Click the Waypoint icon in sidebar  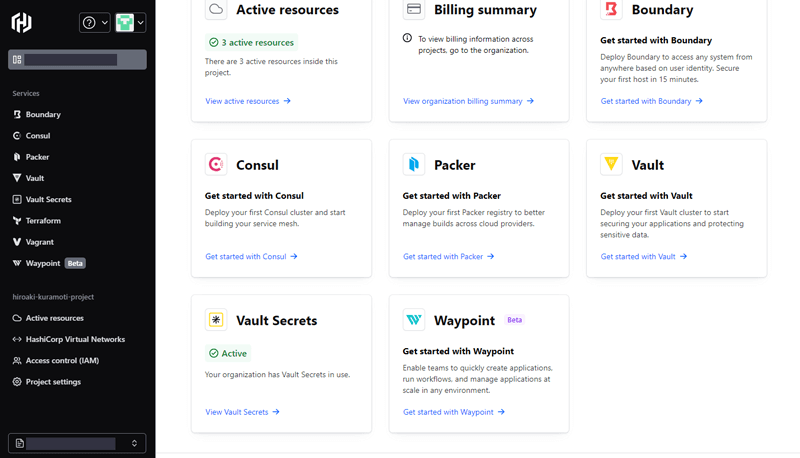(x=17, y=263)
